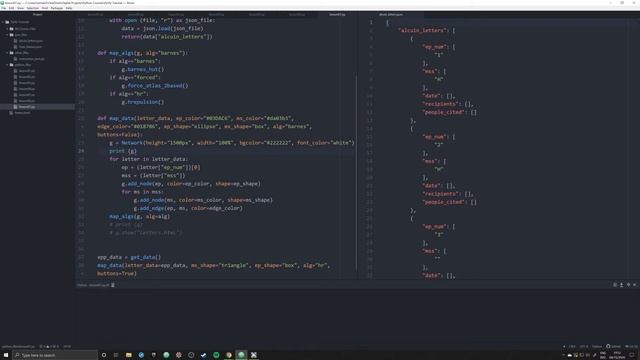The height and width of the screenshot is (360, 640).
Task: Switch to the alcuin_letters.json tab in right pane
Action: [391, 15]
